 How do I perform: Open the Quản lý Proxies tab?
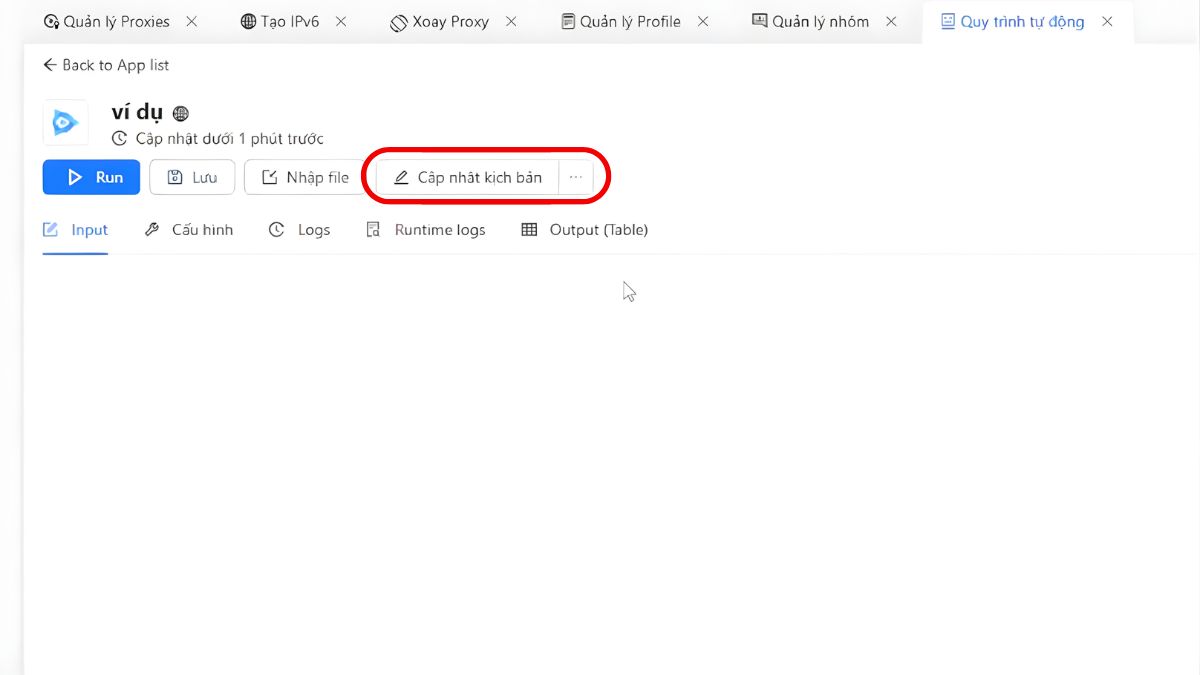(107, 21)
